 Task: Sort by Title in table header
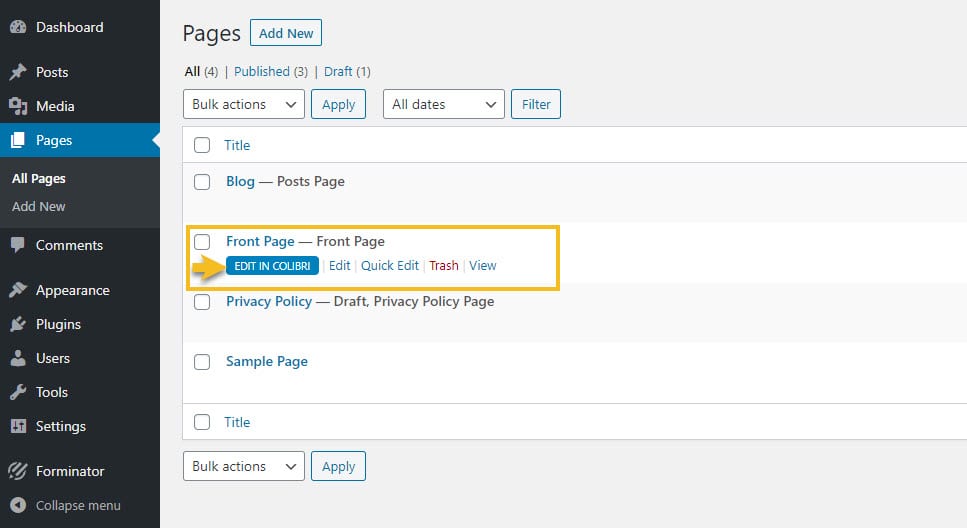(x=237, y=145)
